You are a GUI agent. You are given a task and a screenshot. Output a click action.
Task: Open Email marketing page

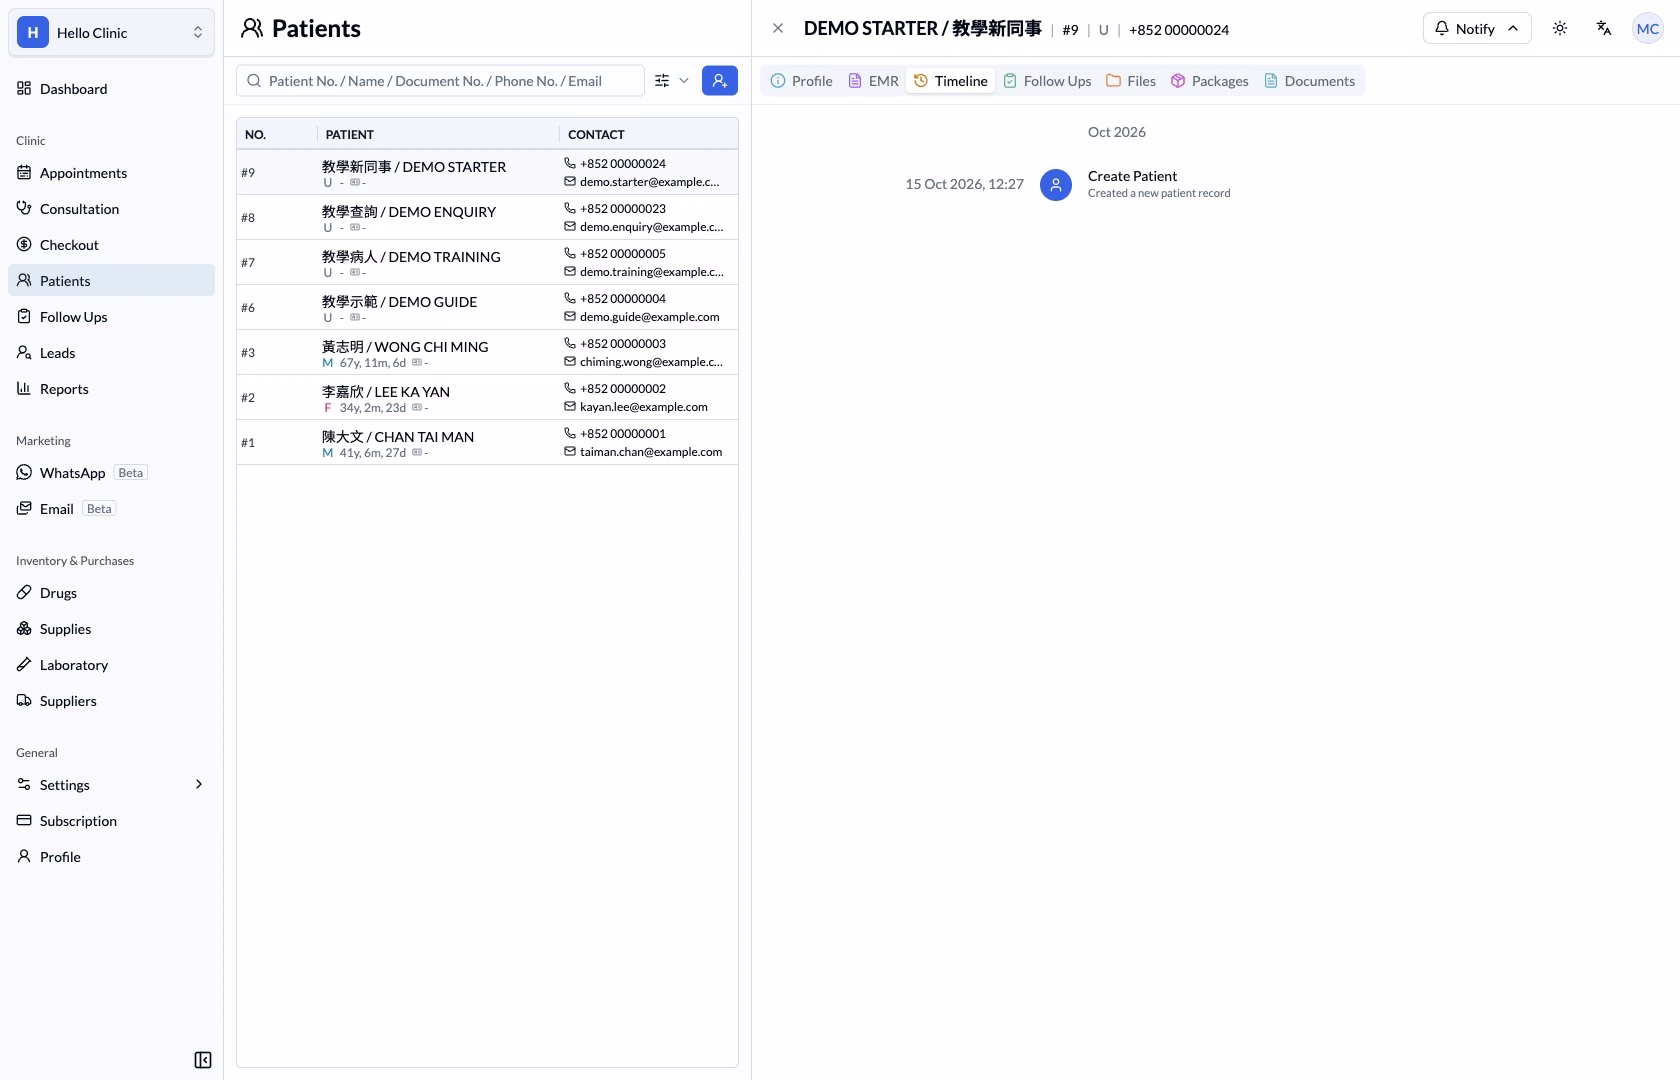[x=111, y=509]
